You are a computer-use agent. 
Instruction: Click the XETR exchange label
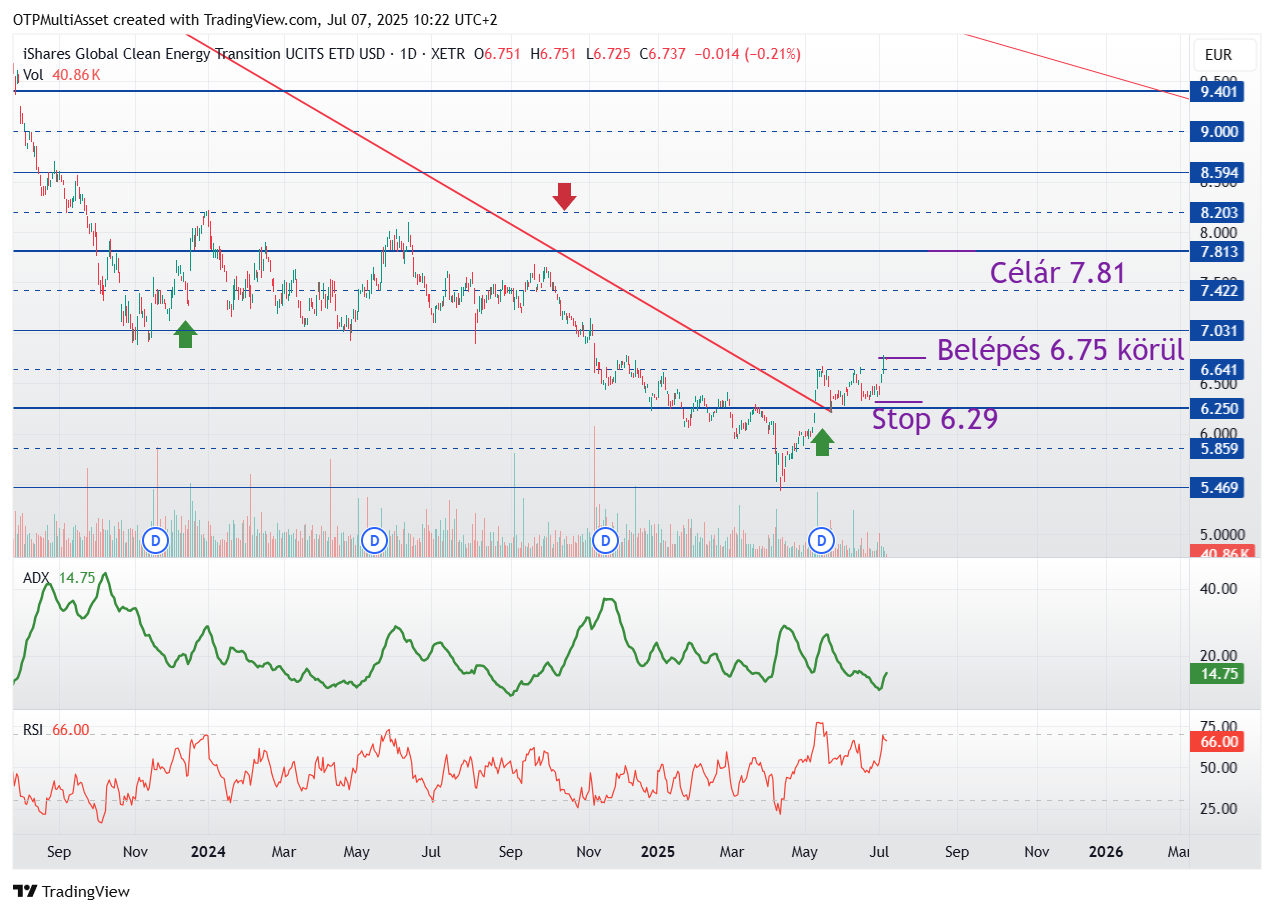click(x=447, y=54)
